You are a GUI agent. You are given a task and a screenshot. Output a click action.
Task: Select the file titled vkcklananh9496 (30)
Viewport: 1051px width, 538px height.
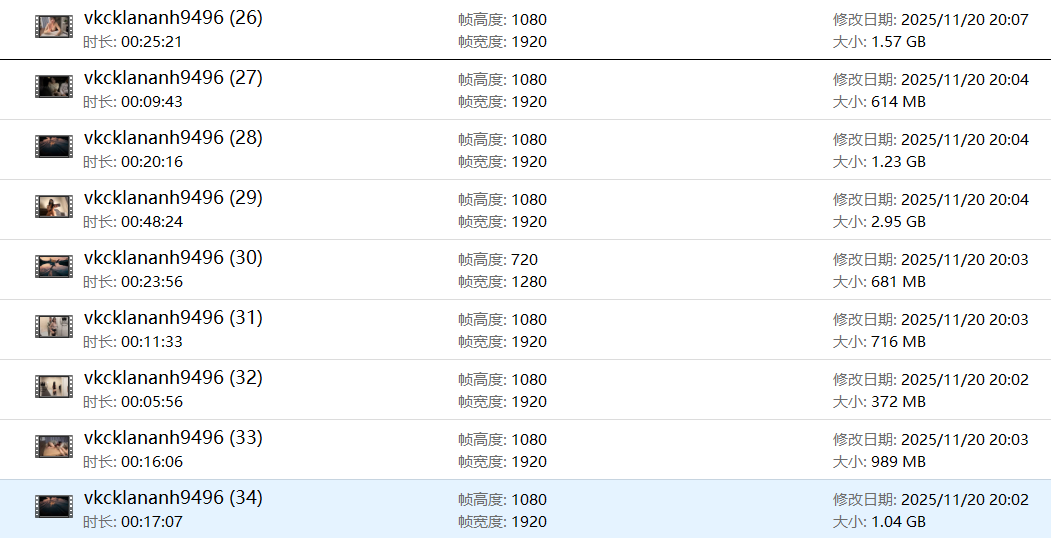click(x=173, y=258)
